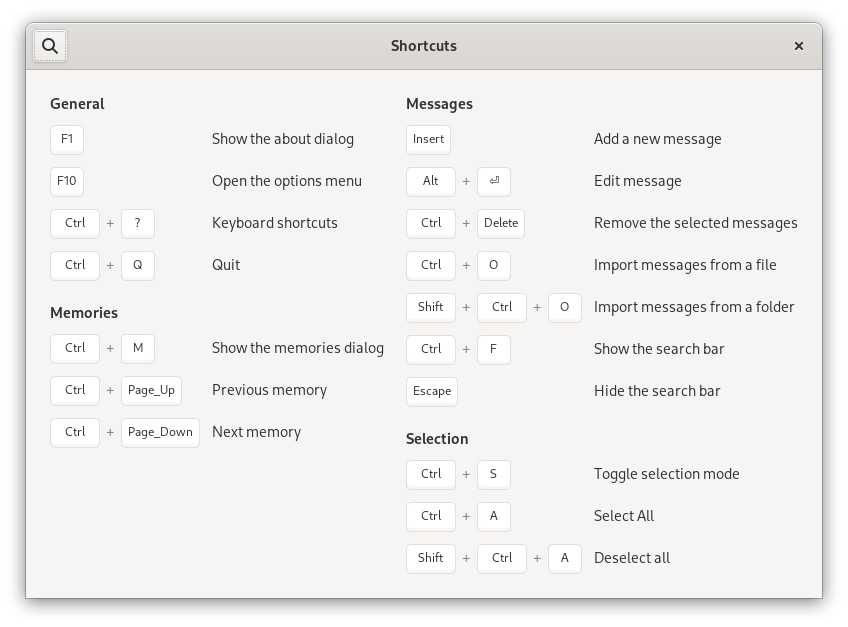Click the Escape keycap
This screenshot has width=848, height=627.
[x=432, y=391]
